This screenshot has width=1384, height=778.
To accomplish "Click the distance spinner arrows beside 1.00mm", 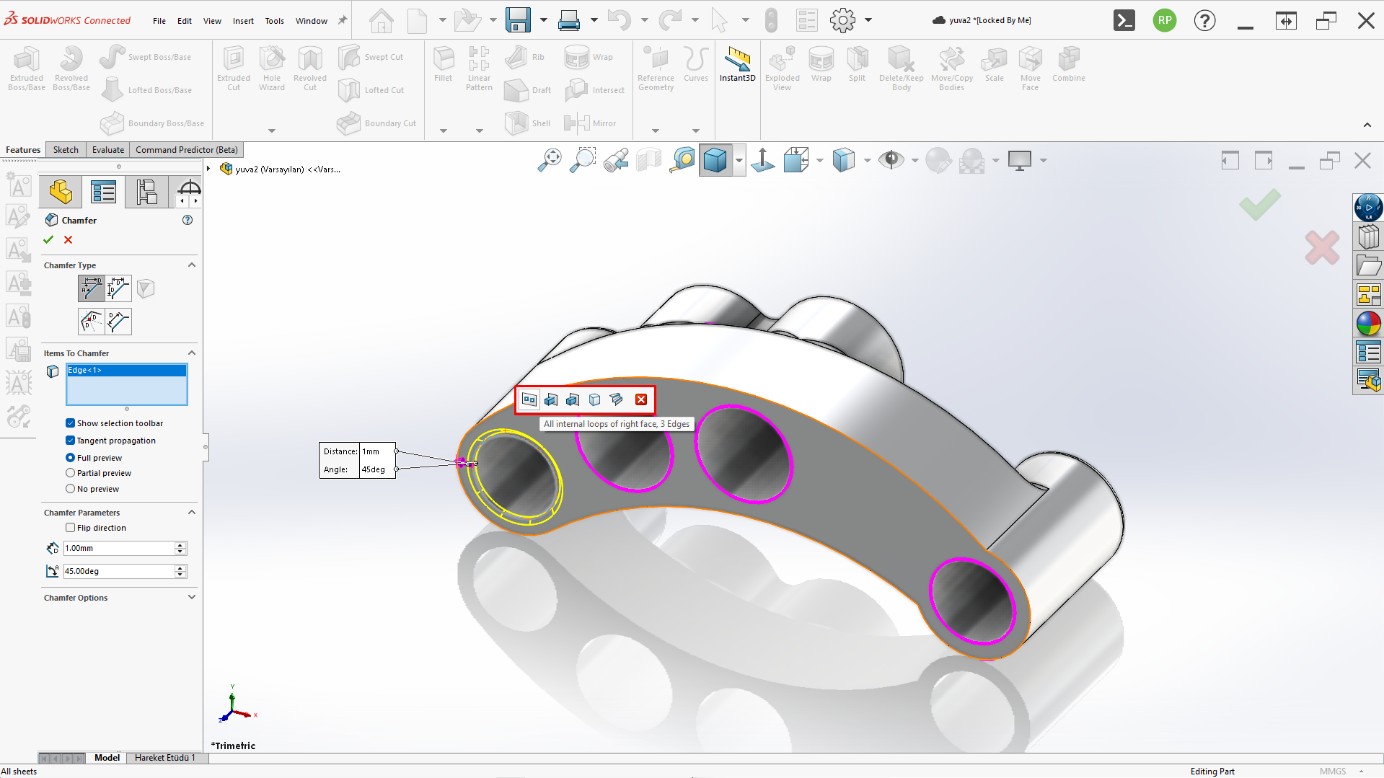I will coord(181,548).
